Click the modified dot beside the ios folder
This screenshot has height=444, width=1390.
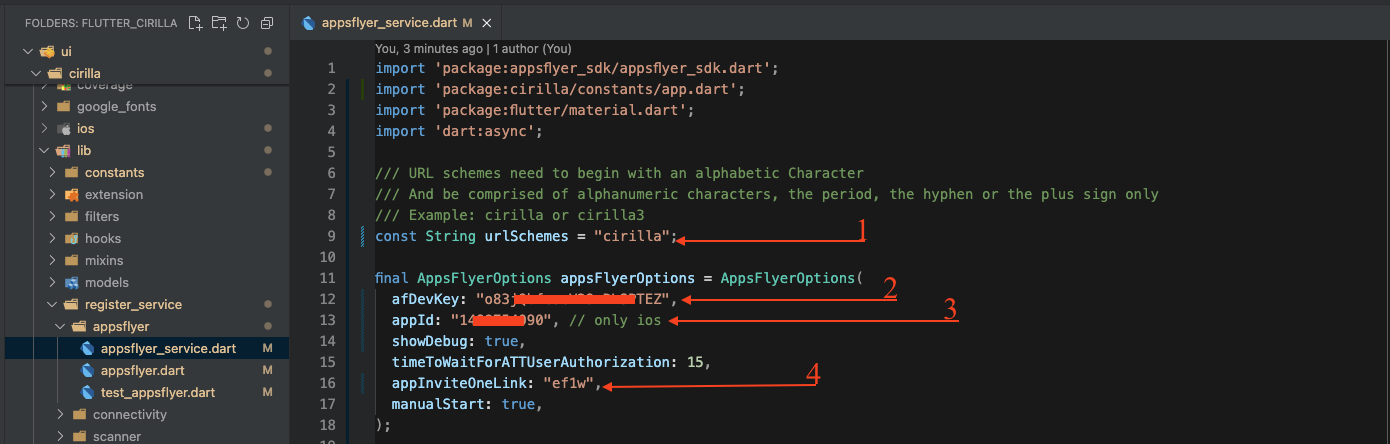267,128
